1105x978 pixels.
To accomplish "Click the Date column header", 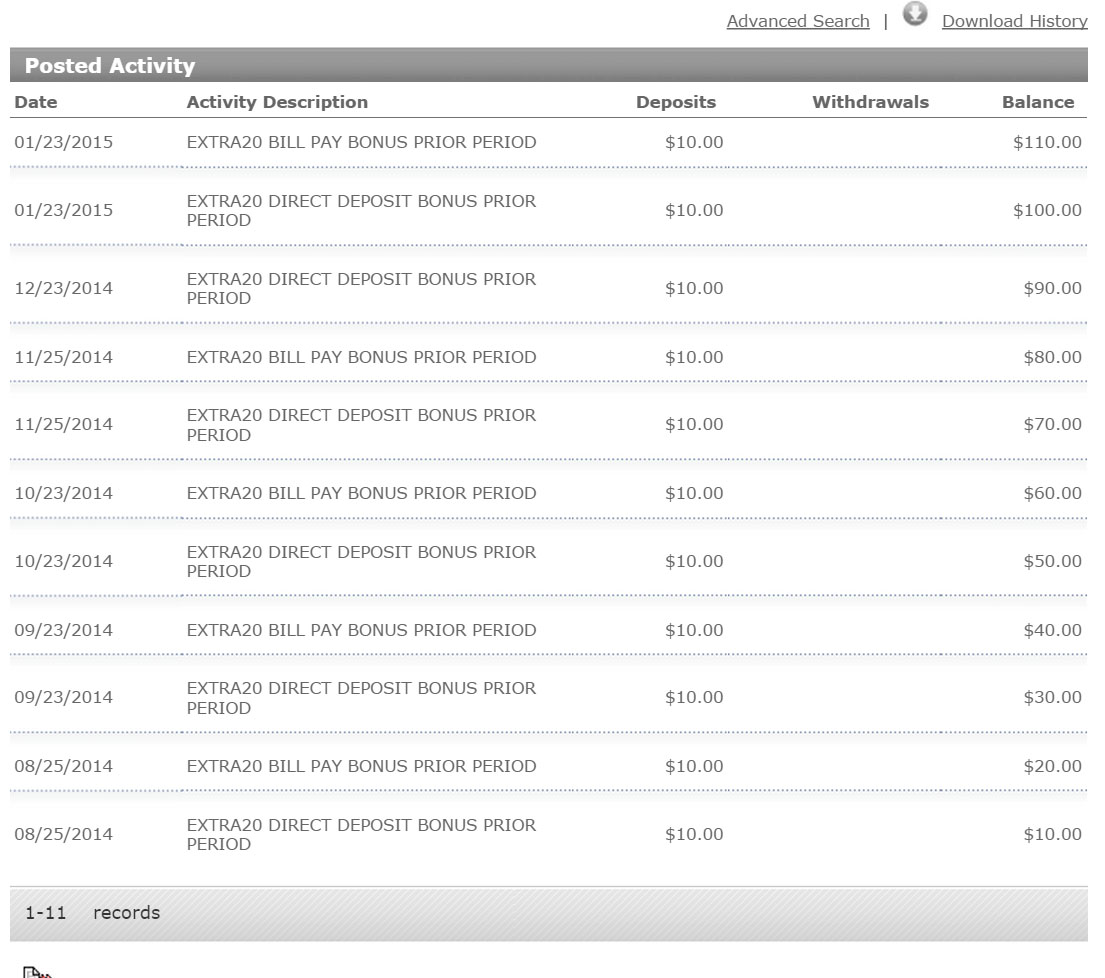I will [x=36, y=102].
